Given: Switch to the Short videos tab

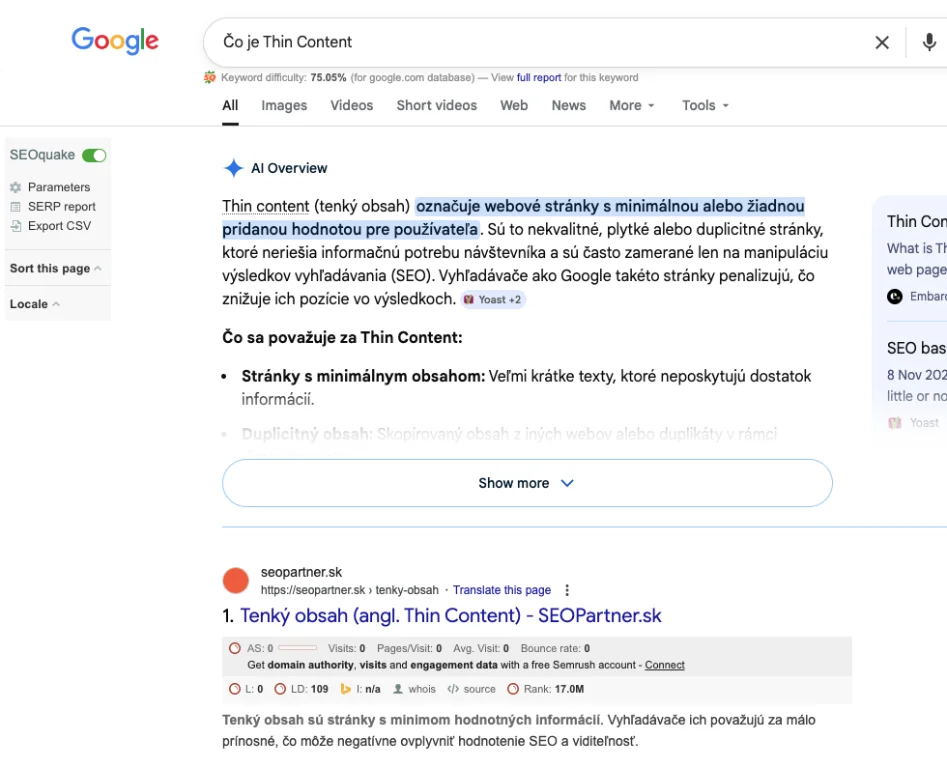Looking at the screenshot, I should 436,105.
